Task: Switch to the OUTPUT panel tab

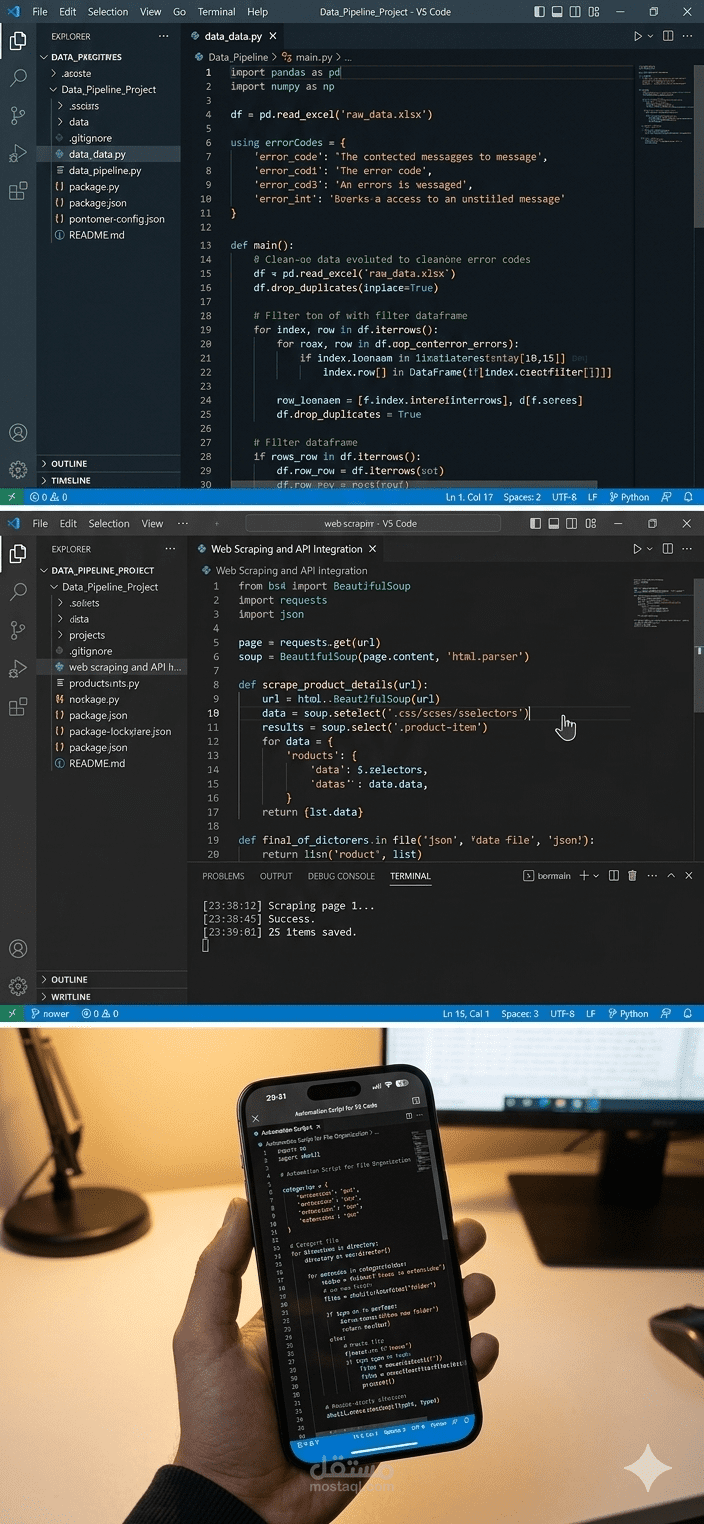Action: (276, 876)
